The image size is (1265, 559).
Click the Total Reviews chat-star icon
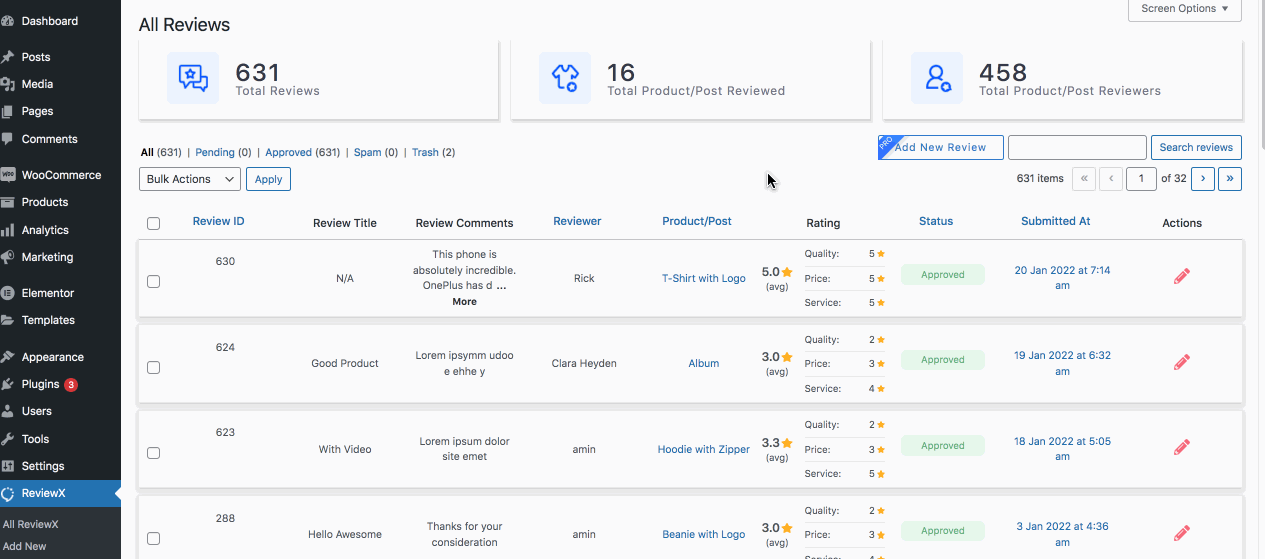(x=193, y=78)
